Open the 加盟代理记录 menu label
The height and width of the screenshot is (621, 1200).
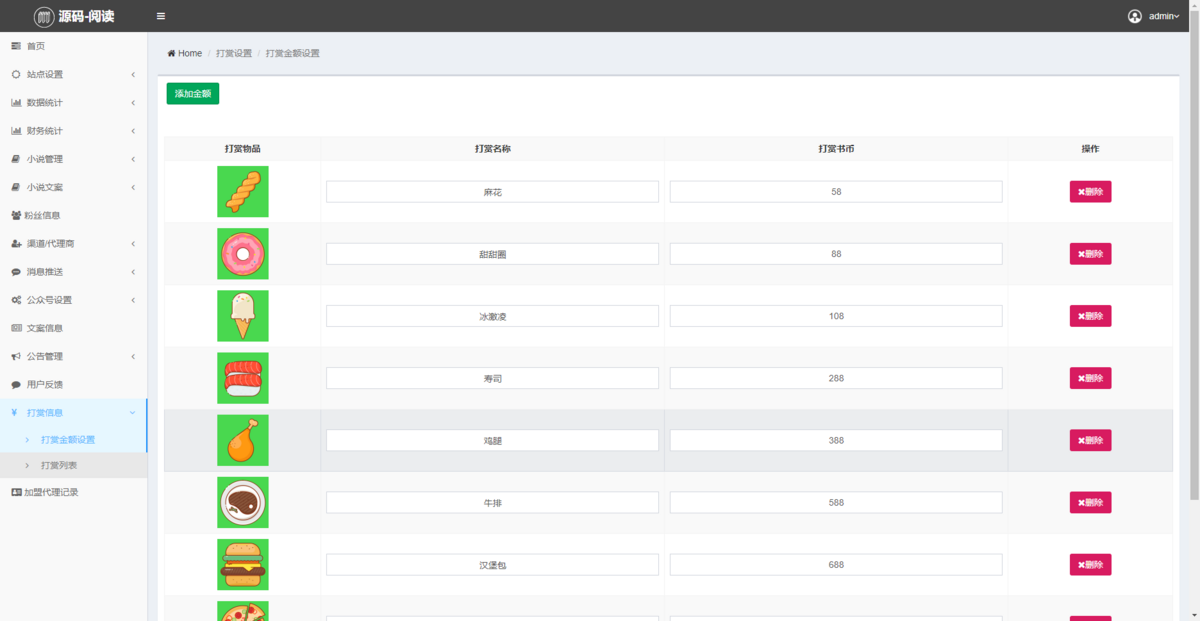tap(51, 492)
